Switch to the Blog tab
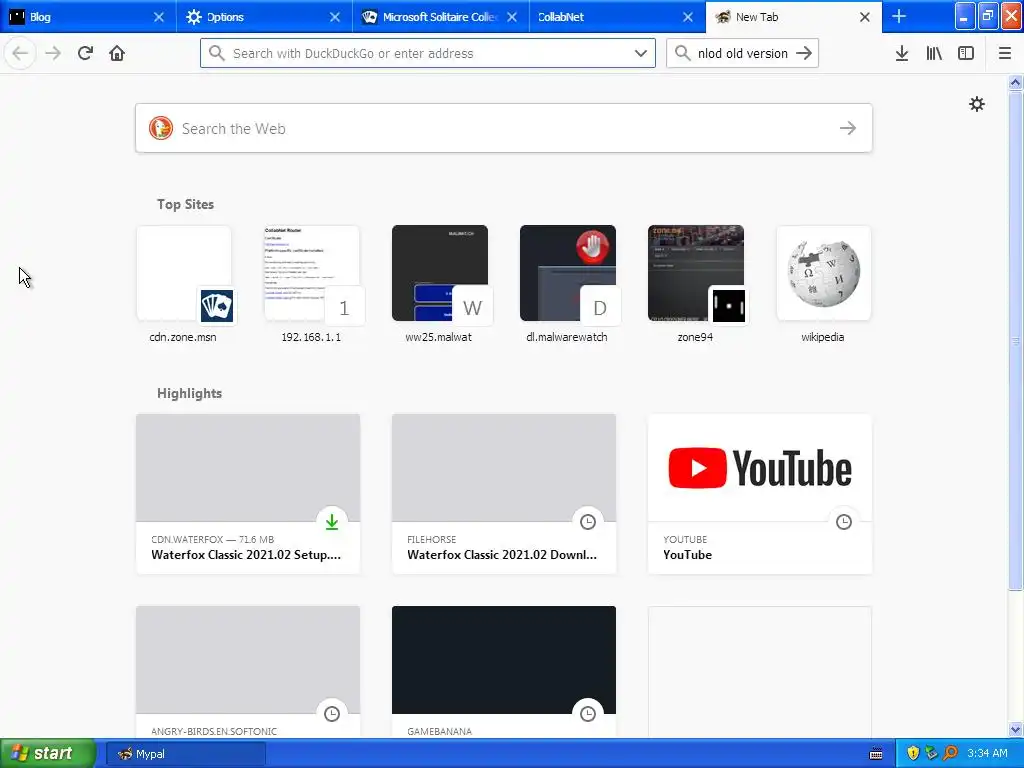1024x768 pixels. (x=88, y=17)
